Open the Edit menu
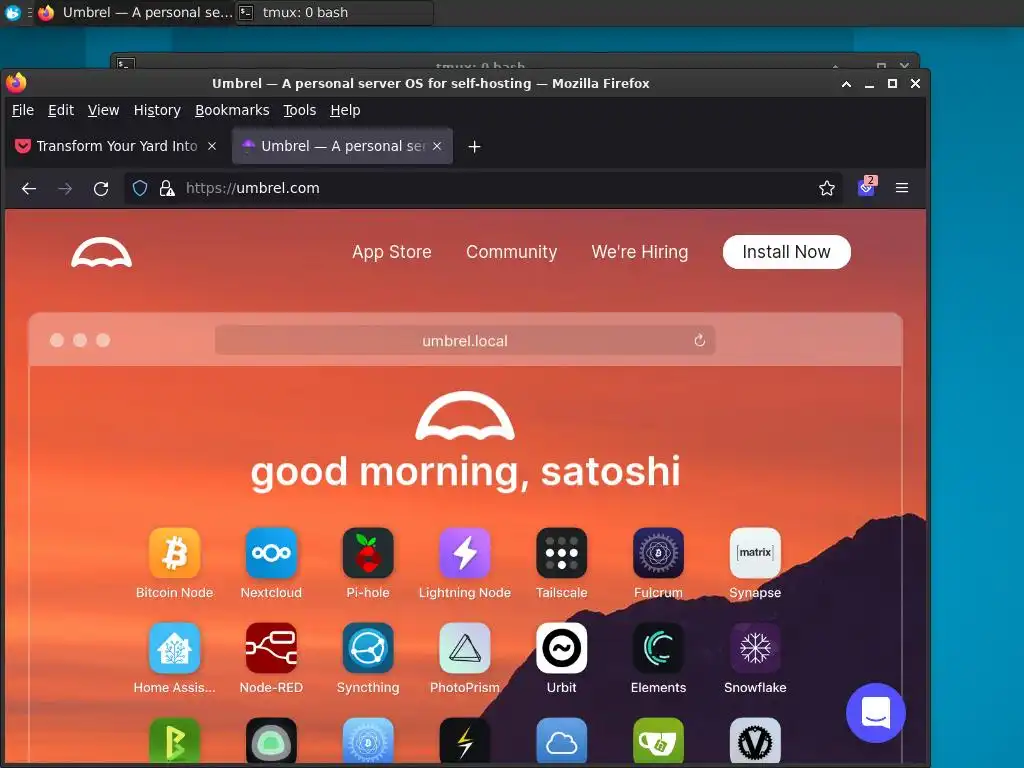1024x768 pixels. [61, 110]
